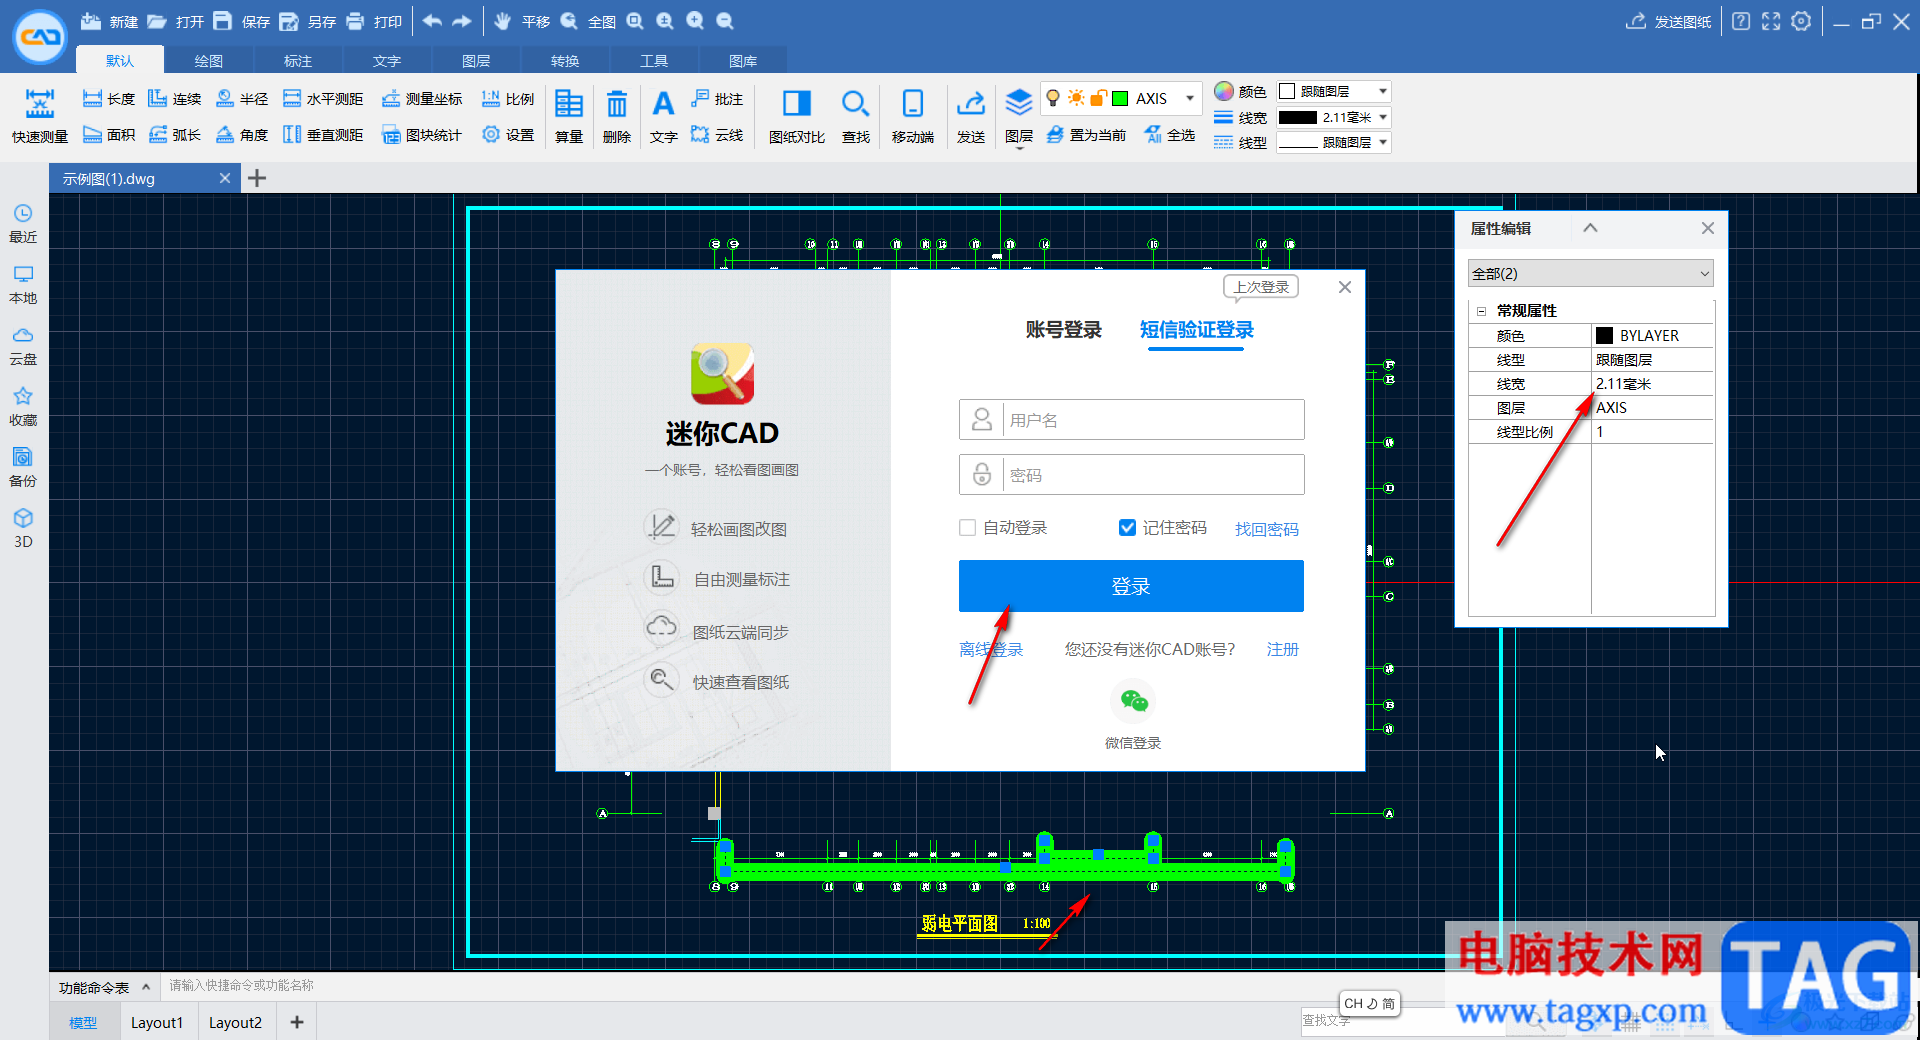The image size is (1920, 1040).
Task: Open measurement 设置 settings
Action: 507,135
